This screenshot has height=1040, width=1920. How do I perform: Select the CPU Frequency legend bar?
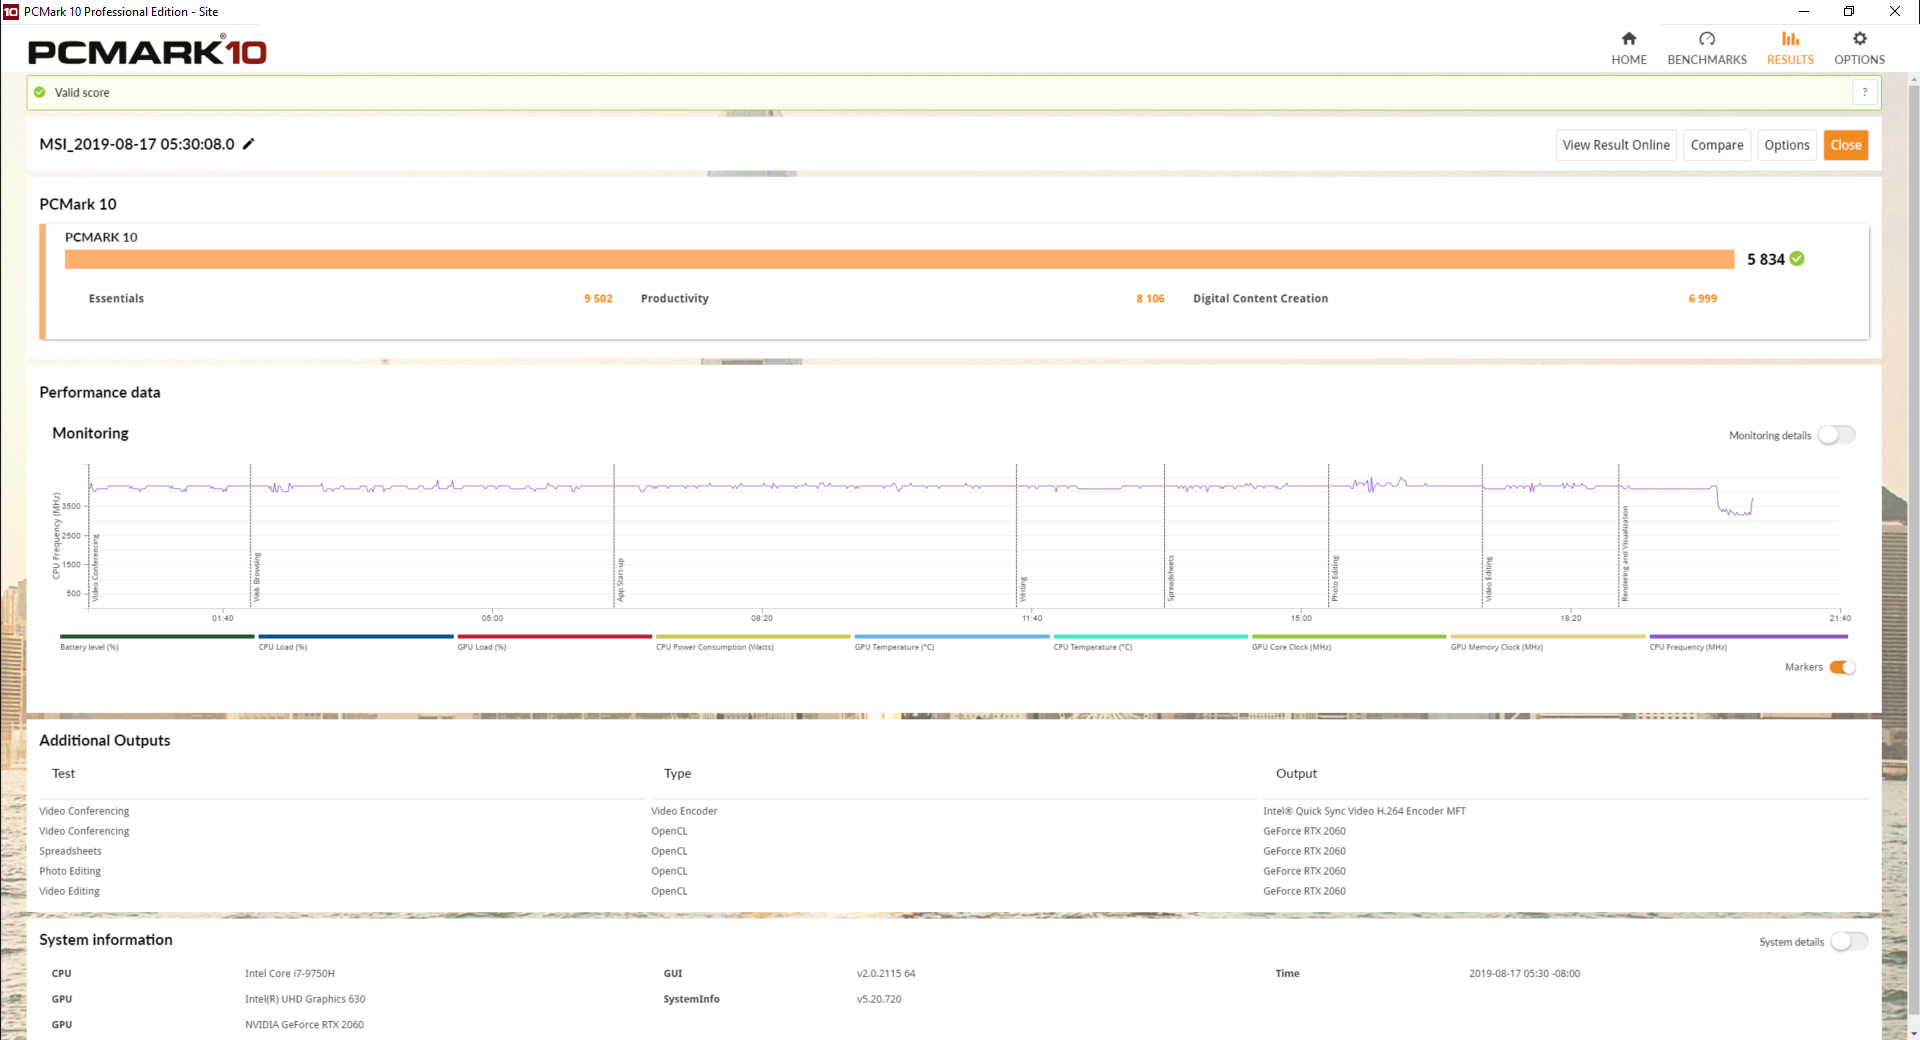coord(1749,636)
